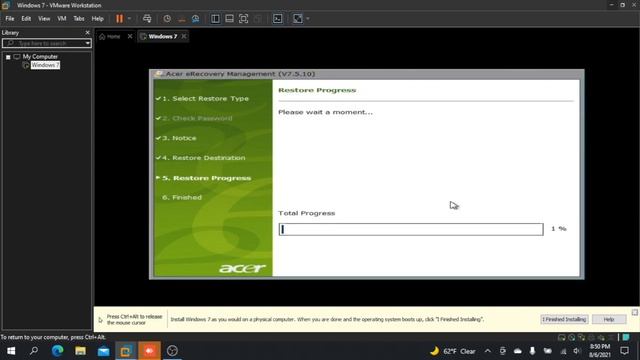The width and height of the screenshot is (640, 360).
Task: Click the VMware Workstation taskbar icon
Action: 126,351
